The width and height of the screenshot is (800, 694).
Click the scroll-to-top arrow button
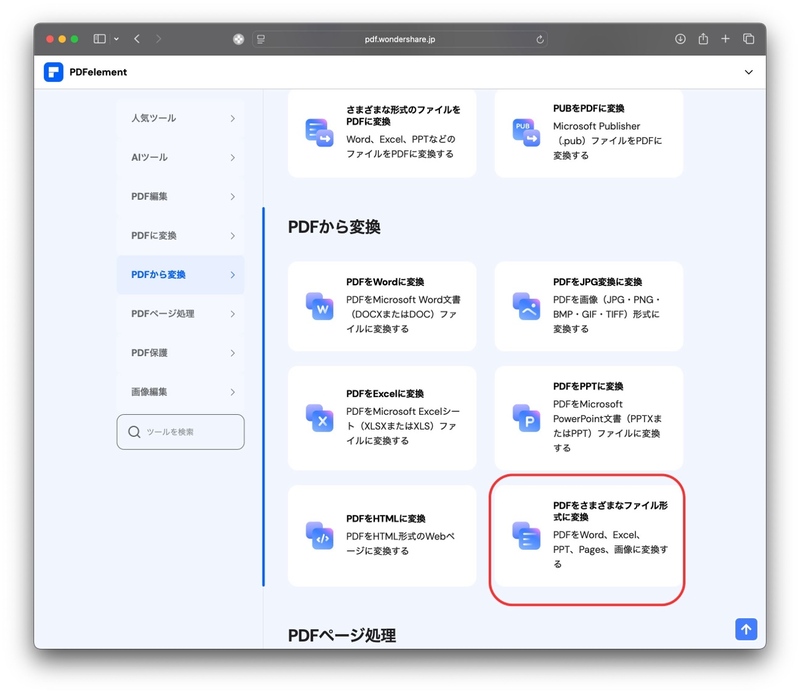(x=746, y=629)
